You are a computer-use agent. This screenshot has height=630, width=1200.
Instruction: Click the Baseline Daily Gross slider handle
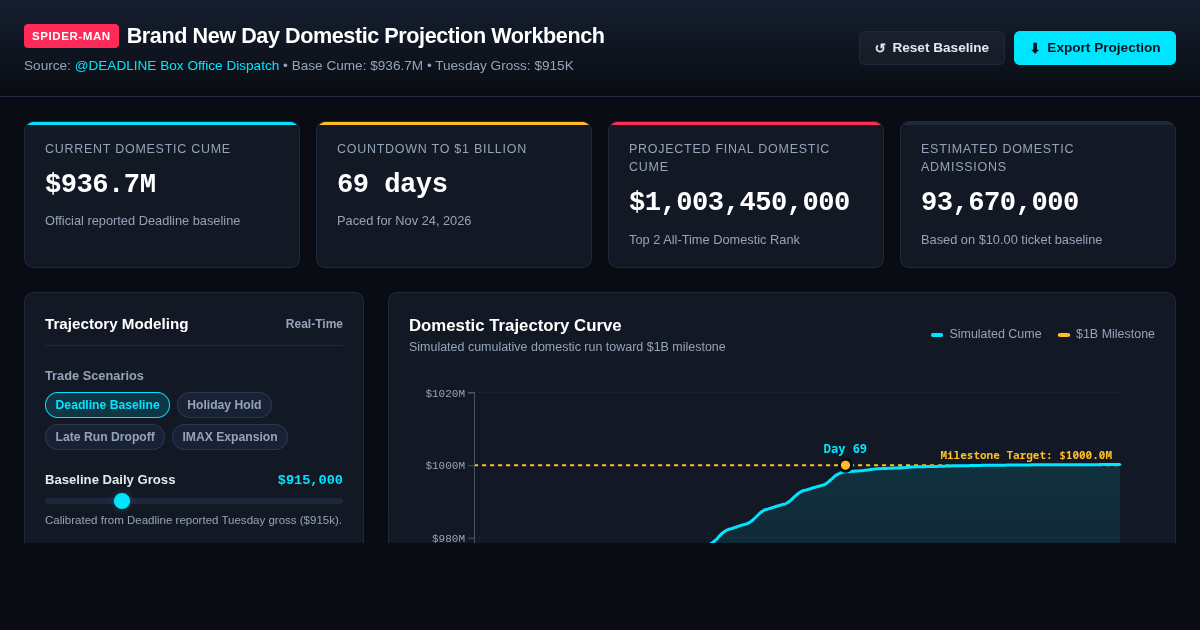point(122,501)
